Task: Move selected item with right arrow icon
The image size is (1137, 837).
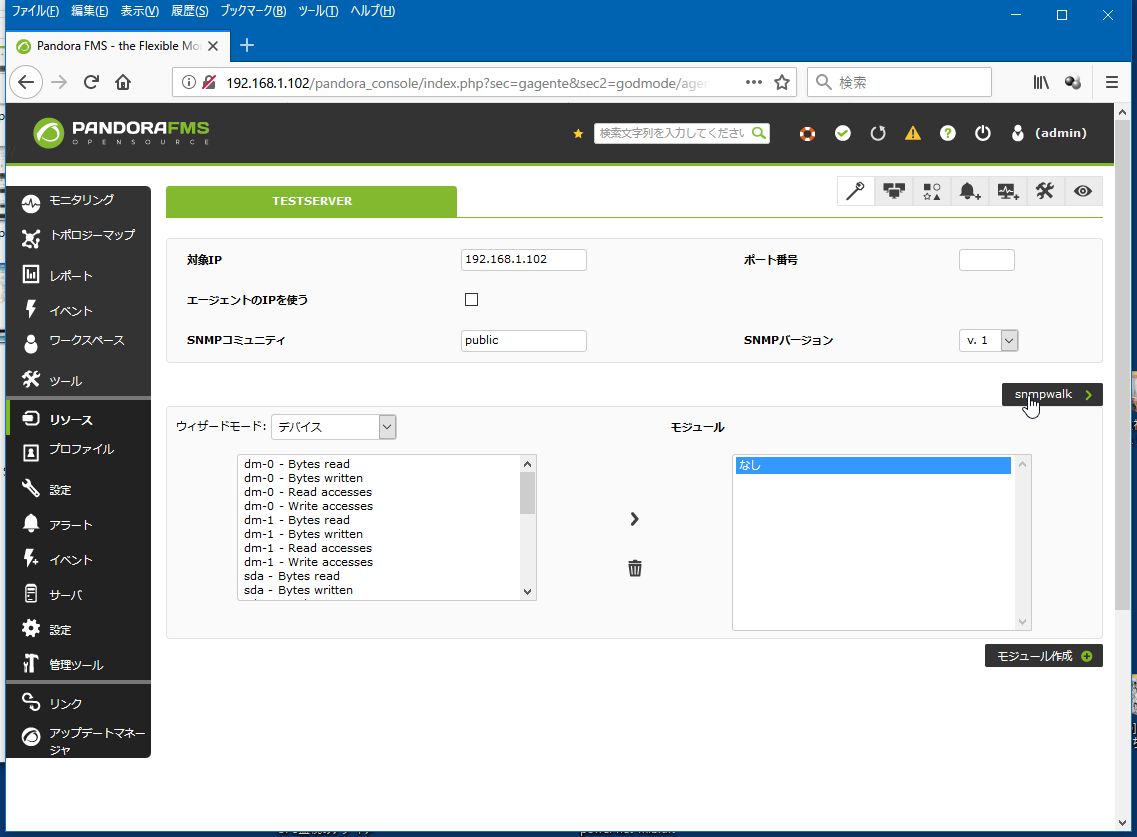Action: point(634,519)
